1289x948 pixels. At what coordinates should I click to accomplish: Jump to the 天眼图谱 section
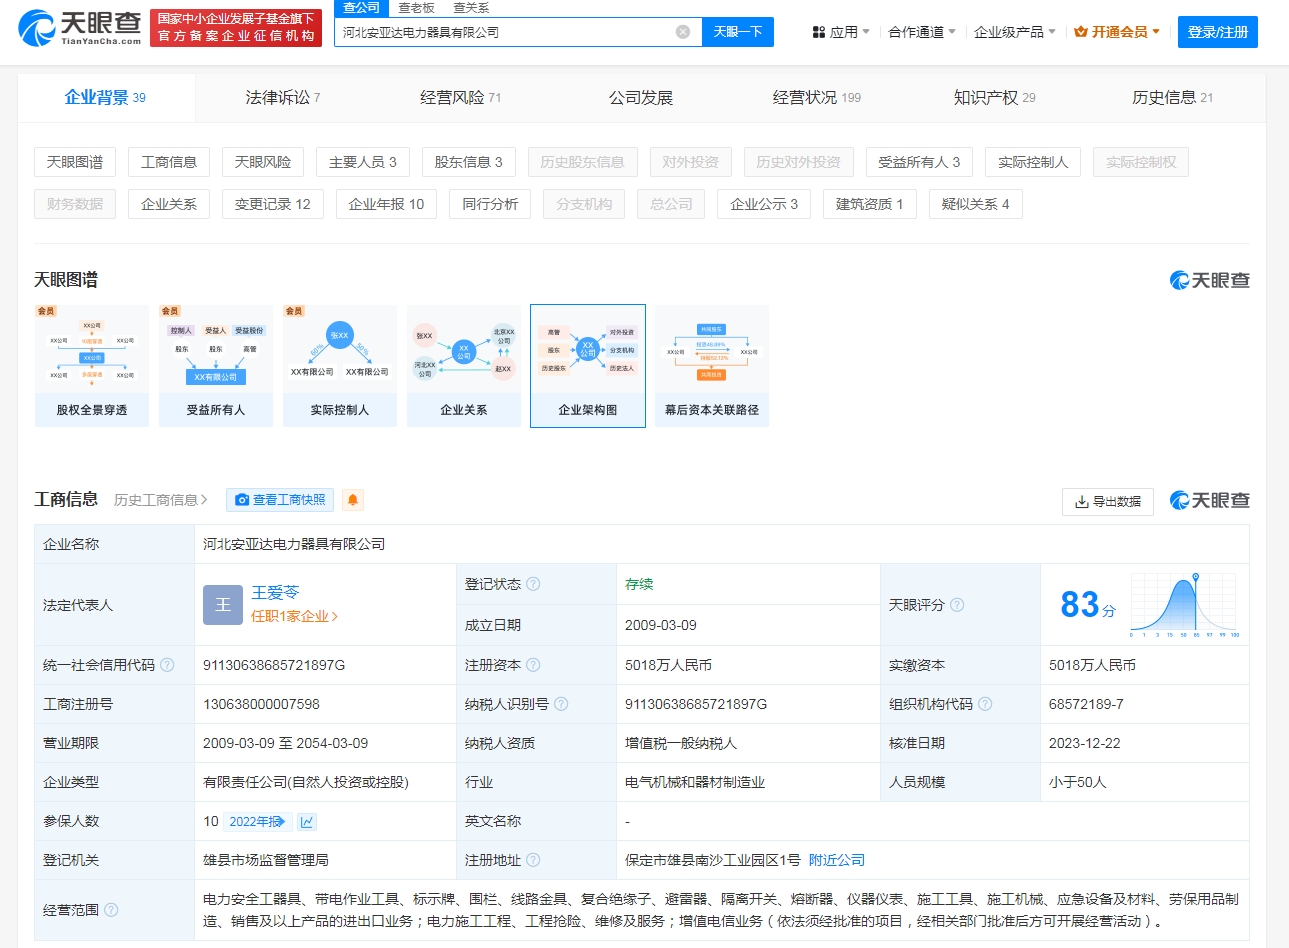[x=75, y=162]
